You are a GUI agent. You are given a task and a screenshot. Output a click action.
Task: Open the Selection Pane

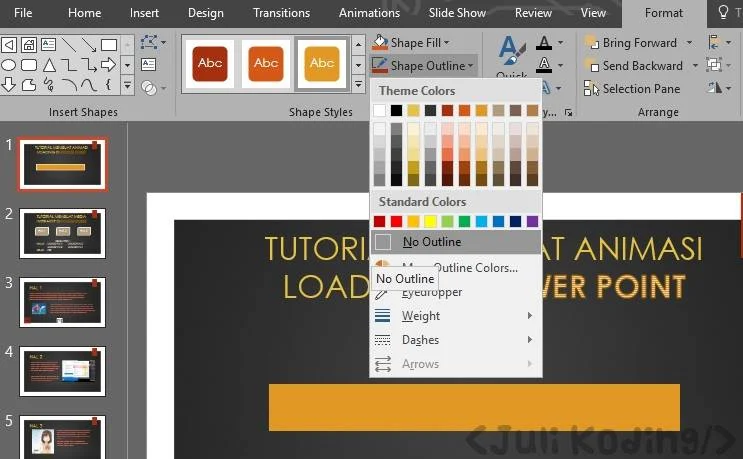tap(632, 89)
